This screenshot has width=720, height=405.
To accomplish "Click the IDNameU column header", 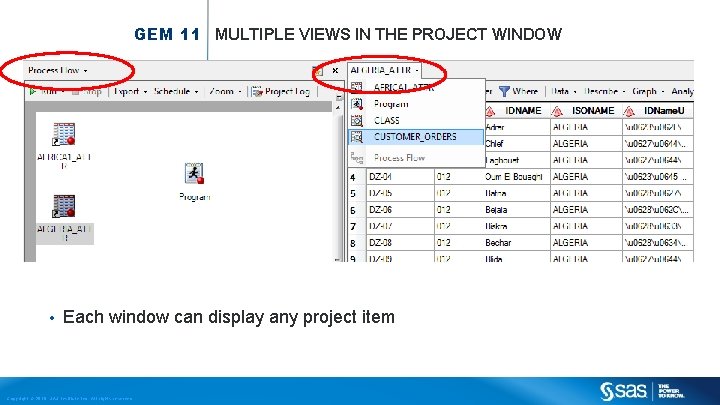I will pos(658,111).
